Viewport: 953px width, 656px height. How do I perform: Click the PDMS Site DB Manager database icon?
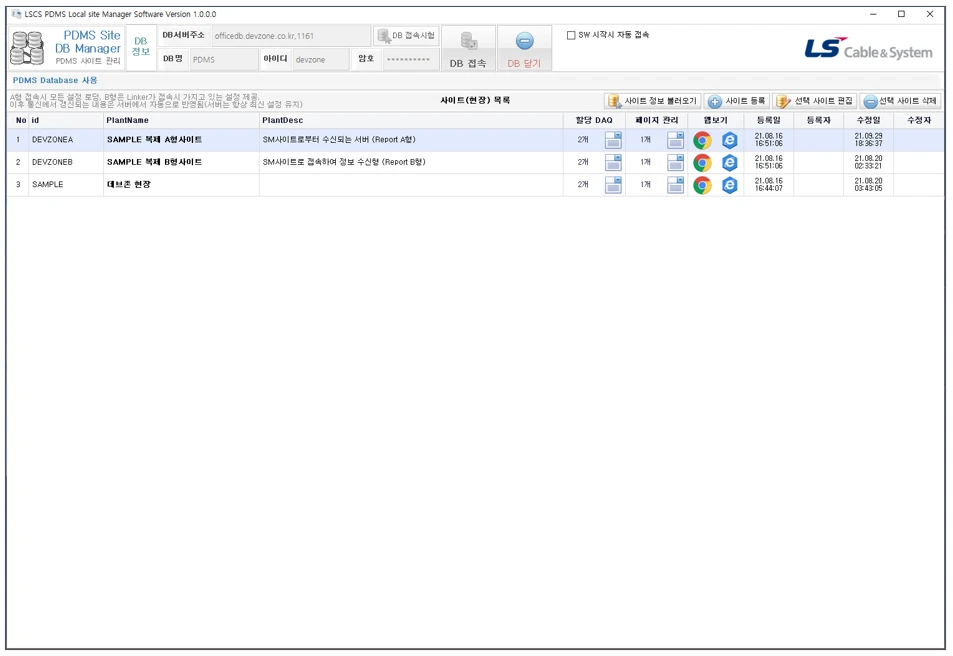27,48
